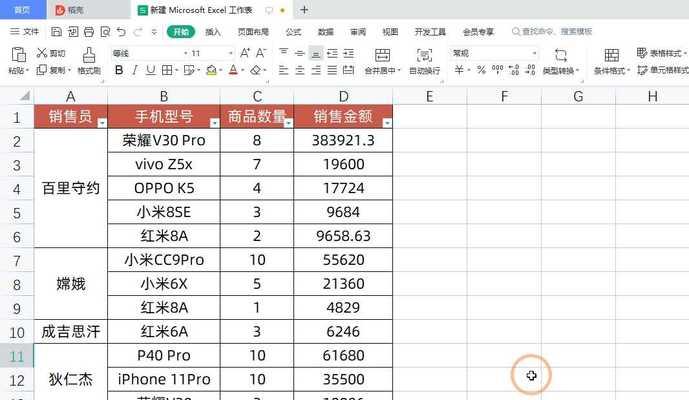Viewport: 689px width, 400px height.
Task: Align text left horizontally
Action: click(283, 70)
